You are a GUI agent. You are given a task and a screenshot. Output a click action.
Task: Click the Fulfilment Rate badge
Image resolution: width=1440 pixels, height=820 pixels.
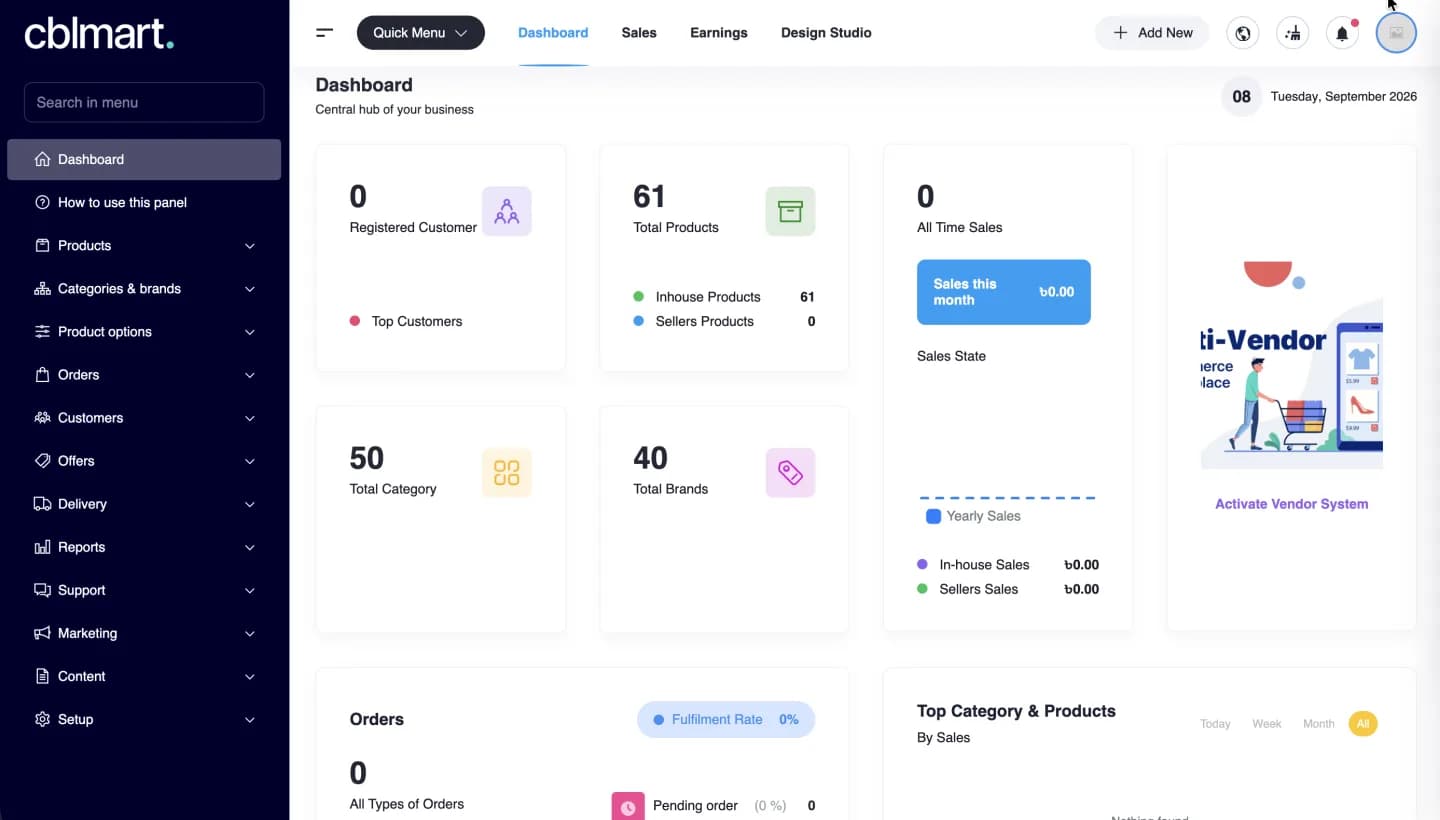tap(726, 720)
